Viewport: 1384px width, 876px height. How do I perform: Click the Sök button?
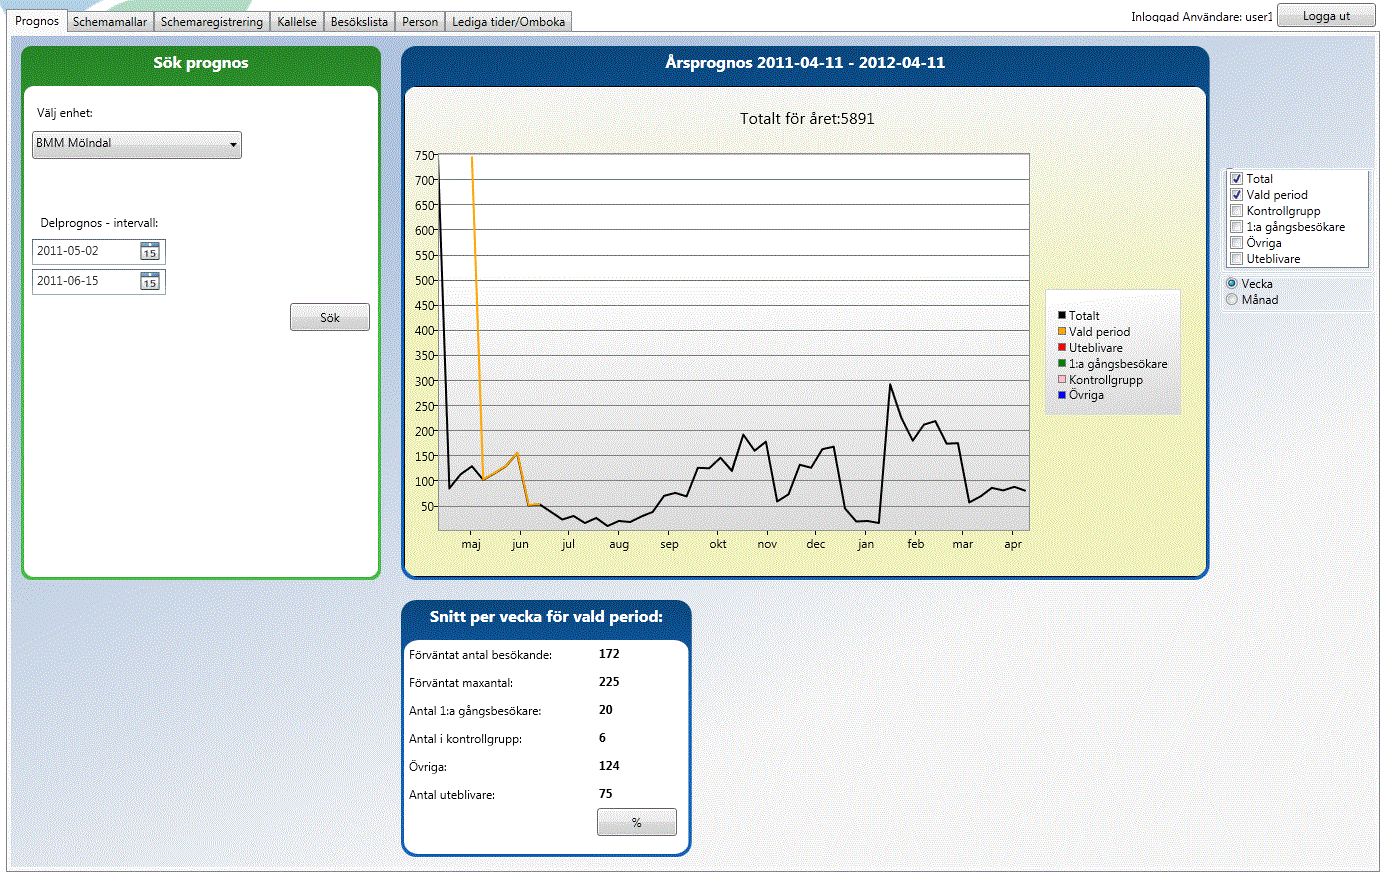click(330, 318)
